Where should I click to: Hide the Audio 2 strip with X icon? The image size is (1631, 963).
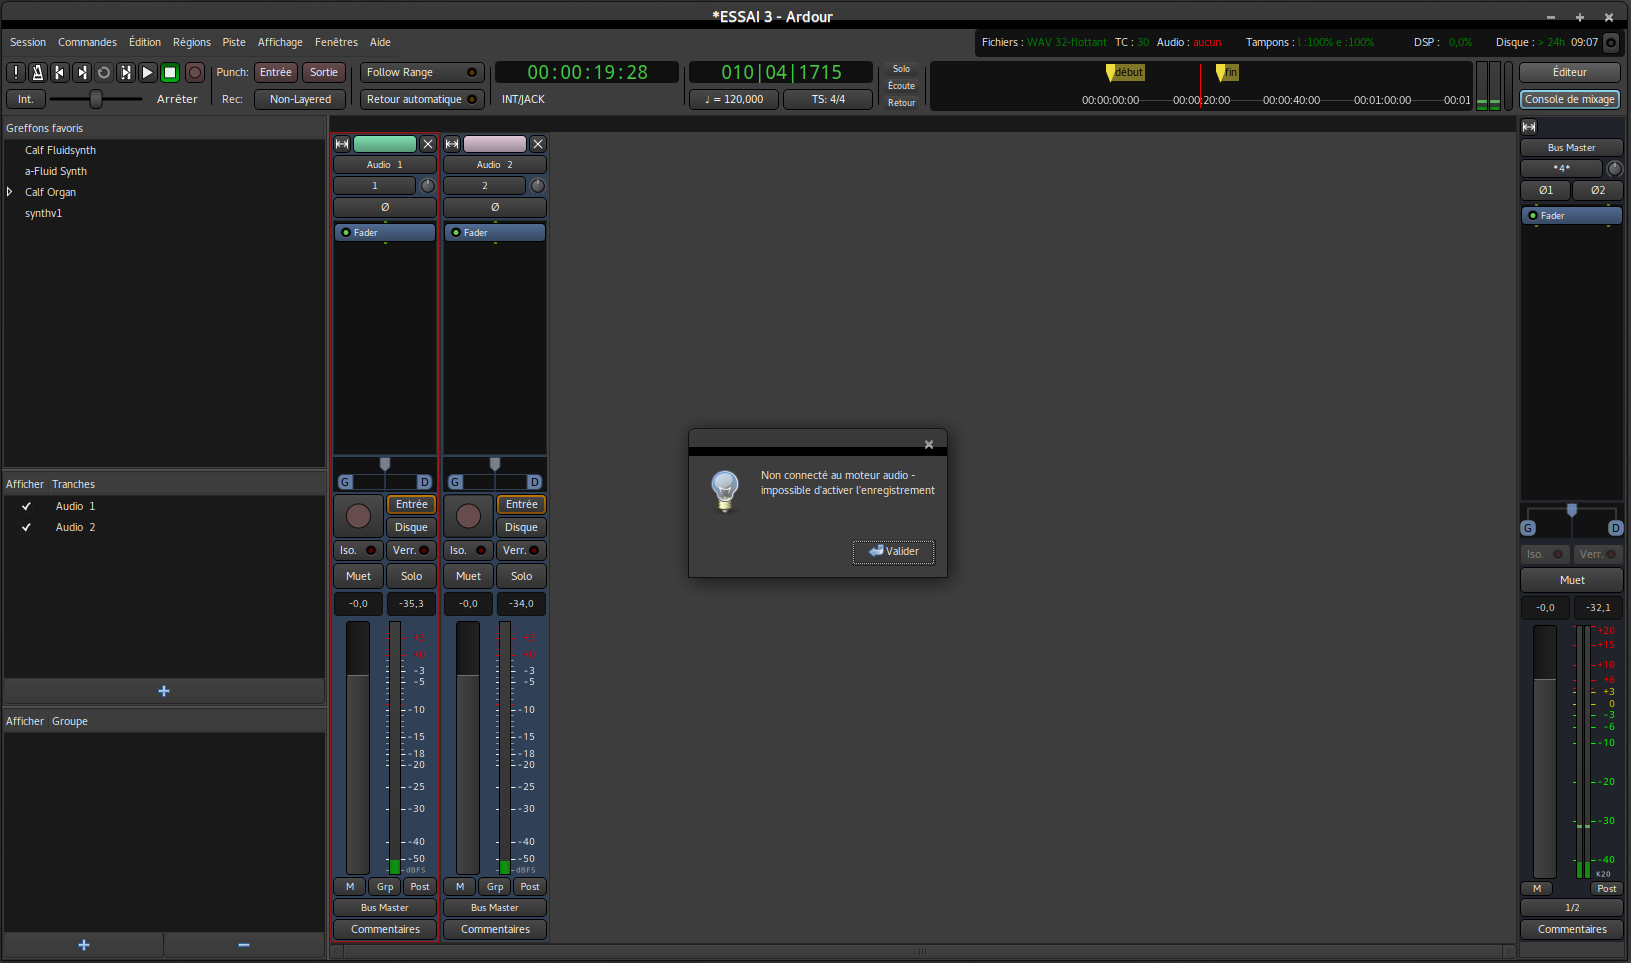click(x=538, y=144)
